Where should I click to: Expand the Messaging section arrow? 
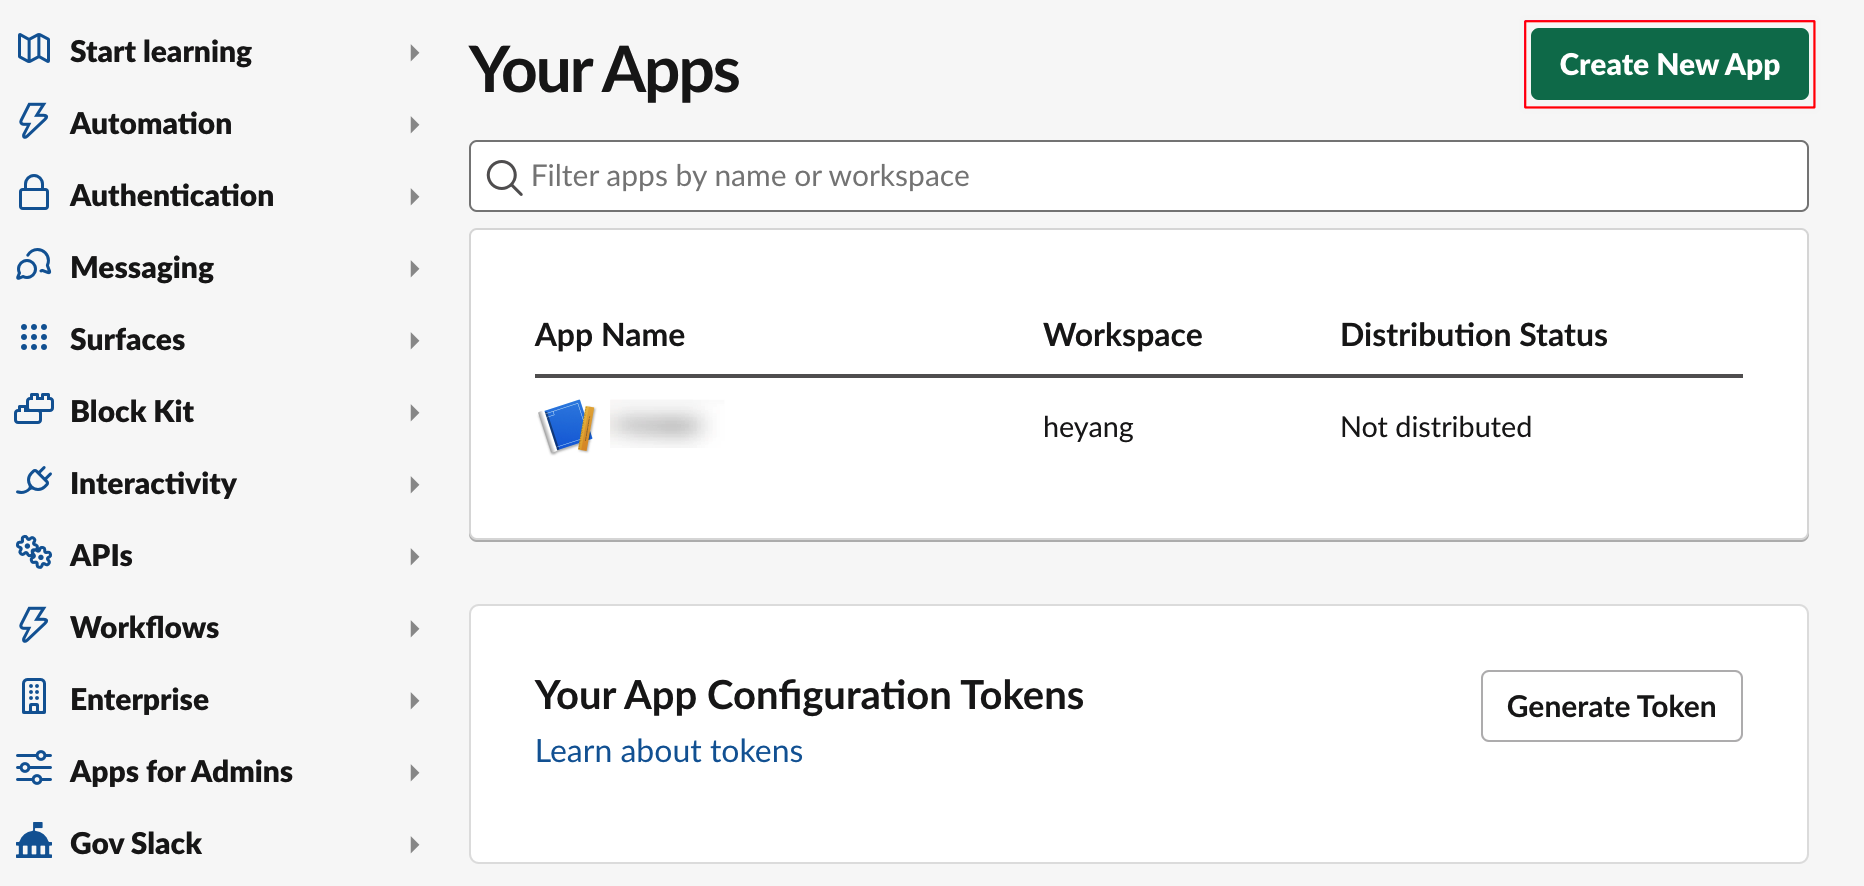[414, 268]
